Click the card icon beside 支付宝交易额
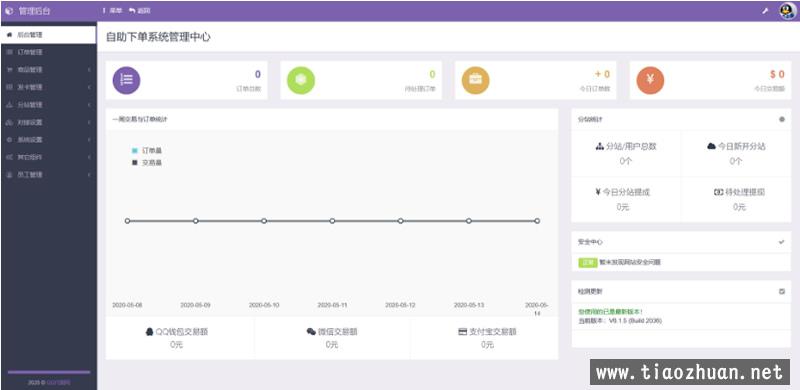The height and width of the screenshot is (390, 800). click(463, 332)
